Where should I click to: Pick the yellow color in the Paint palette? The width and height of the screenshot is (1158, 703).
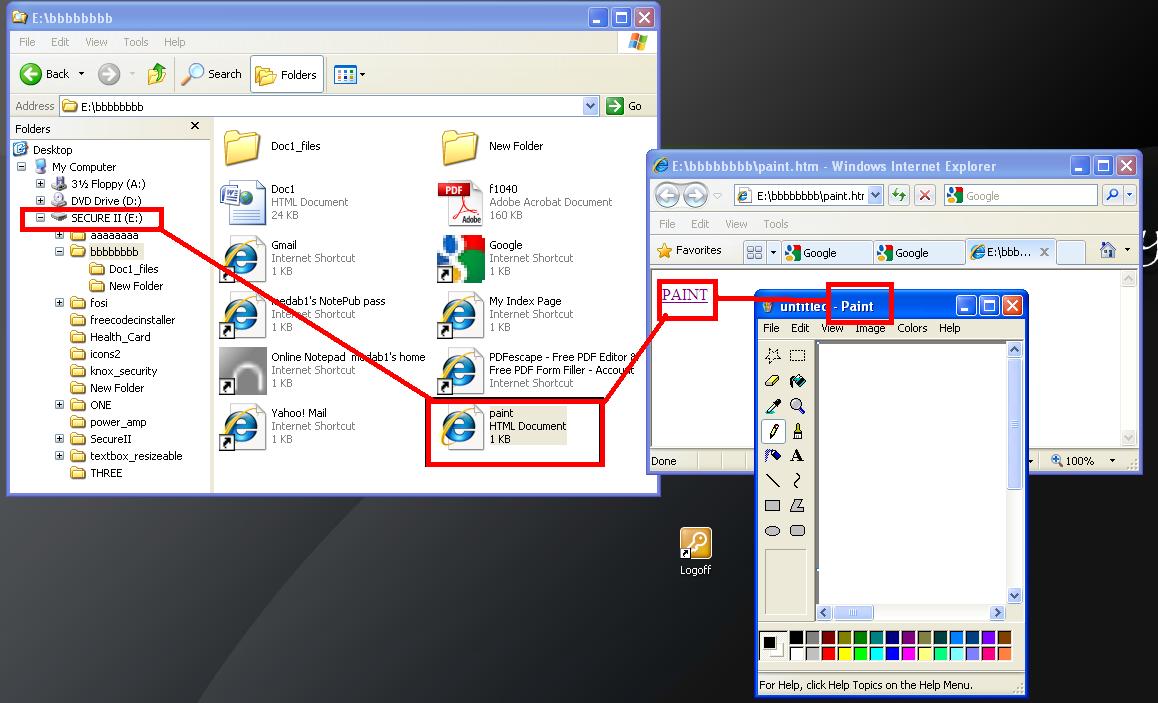[x=845, y=654]
